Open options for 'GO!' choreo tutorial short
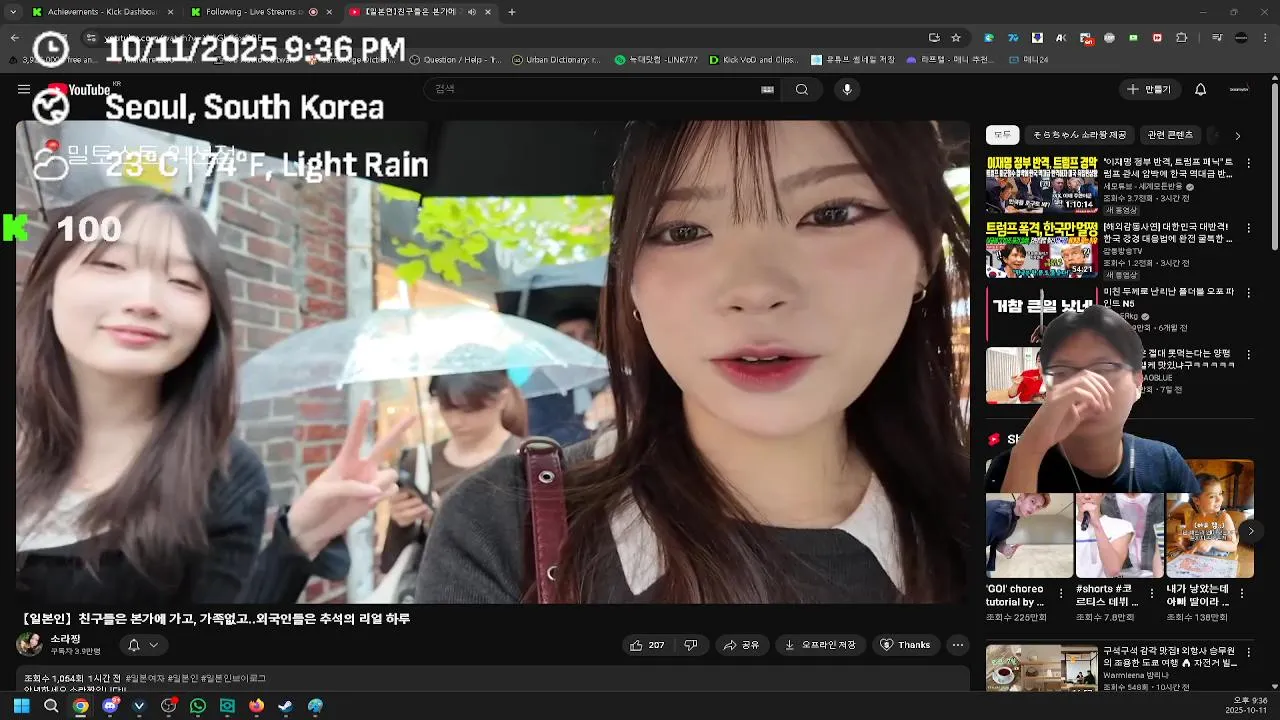The width and height of the screenshot is (1280, 720). (x=1063, y=592)
